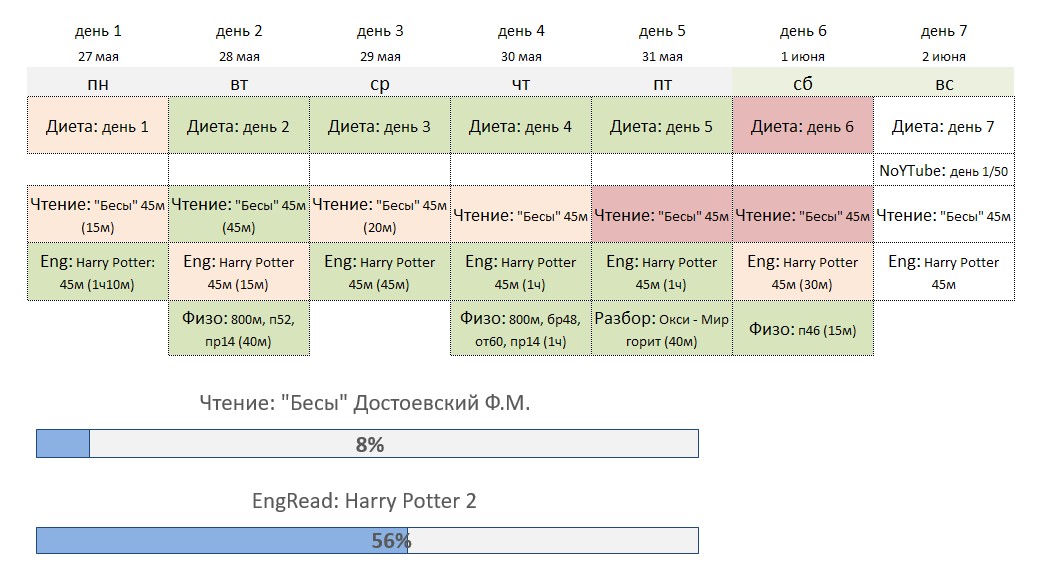Click Monday's Чтение "Бесы" (15м) cell
Screen dimensions: 1038x581
coord(98,215)
